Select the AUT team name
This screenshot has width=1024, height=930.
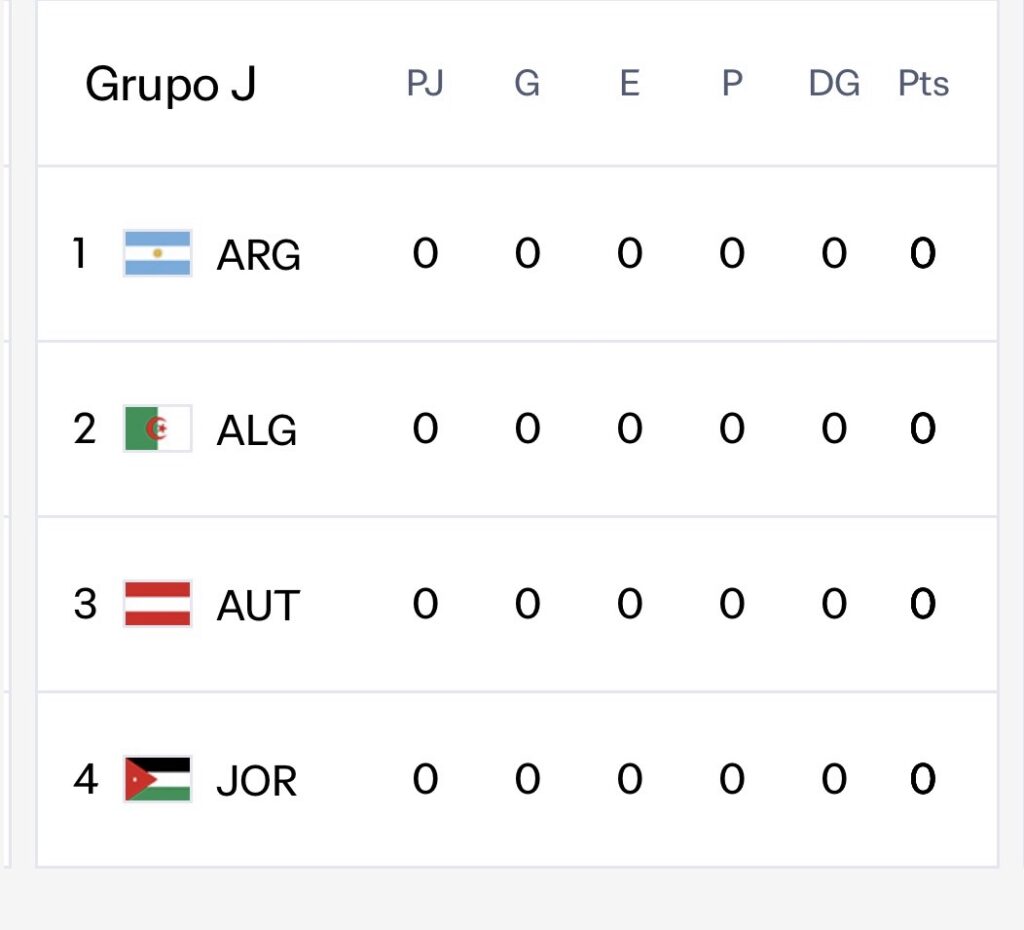coord(258,606)
